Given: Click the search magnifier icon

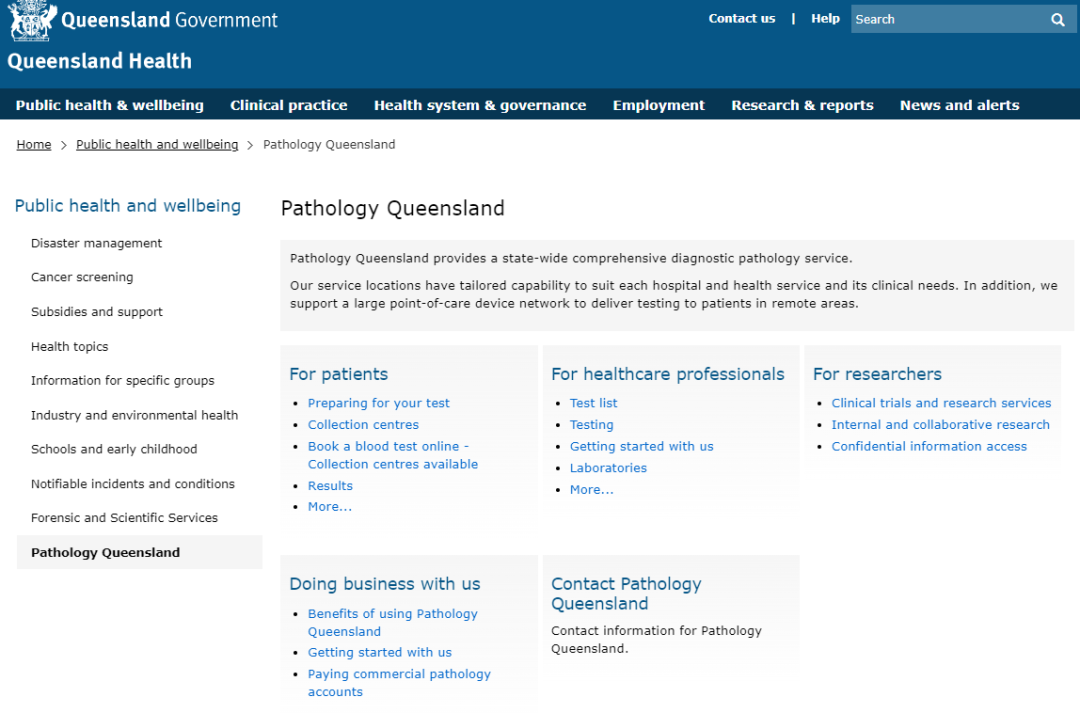Looking at the screenshot, I should [x=1058, y=19].
